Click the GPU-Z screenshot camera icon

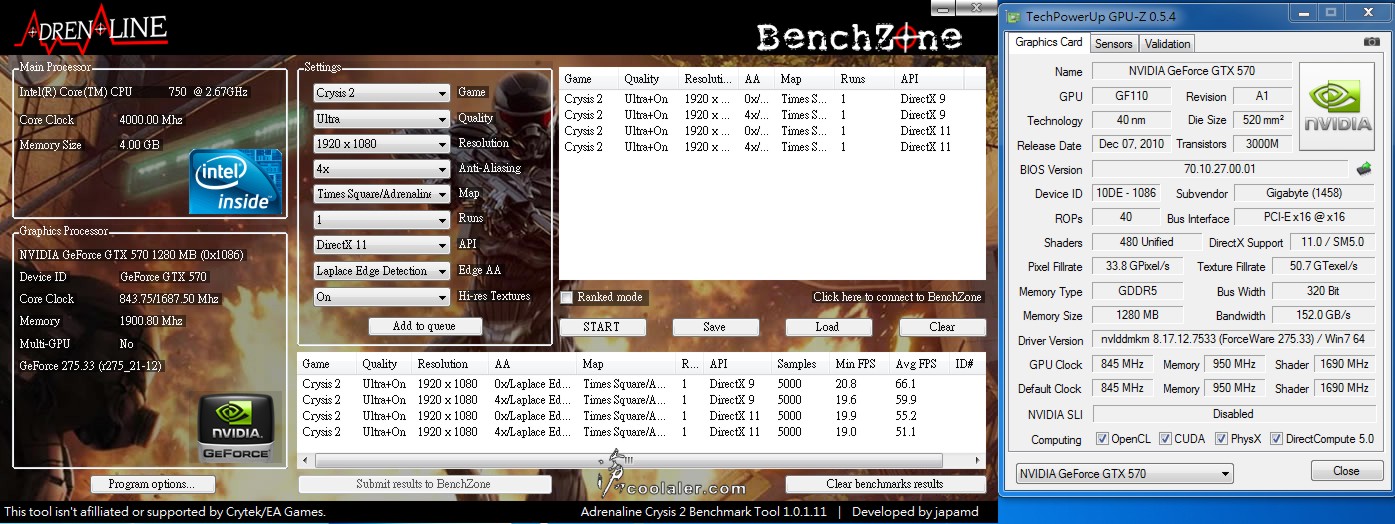(x=1372, y=42)
